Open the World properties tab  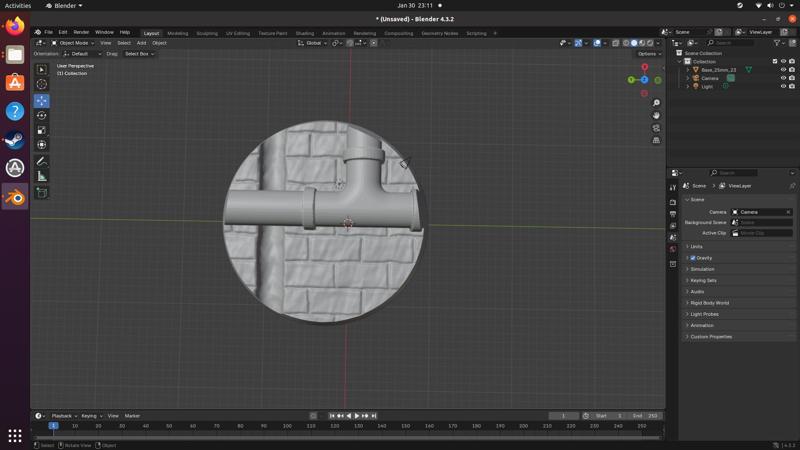(x=673, y=249)
